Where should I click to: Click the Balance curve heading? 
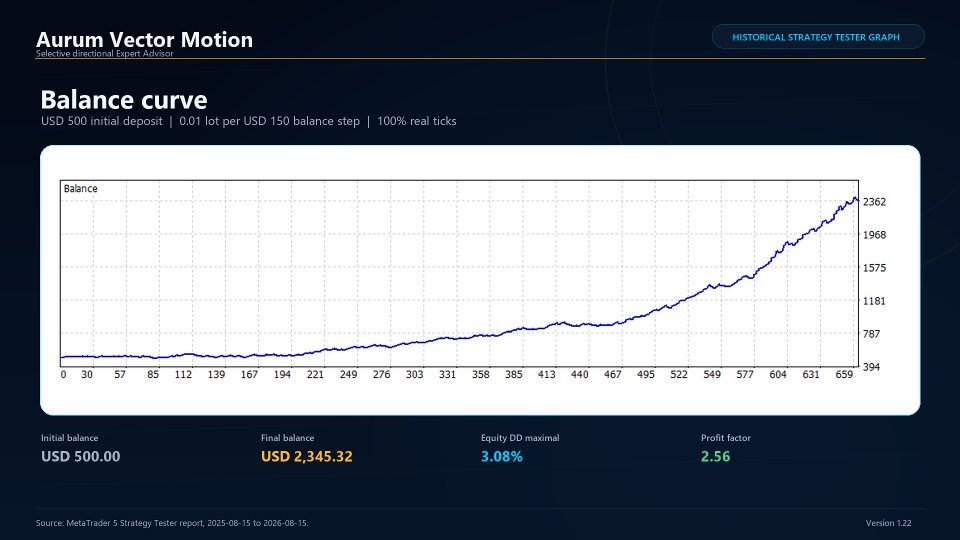(x=124, y=100)
